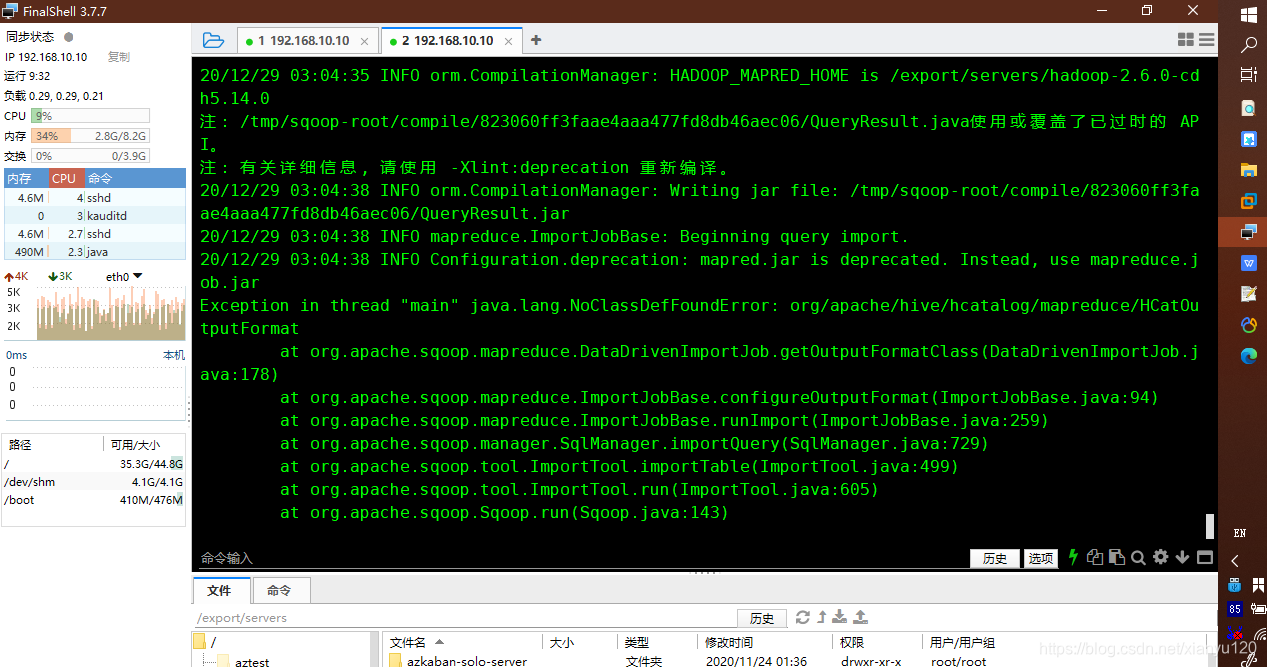
Task: Open file panel 历史 path history button
Action: (x=762, y=618)
